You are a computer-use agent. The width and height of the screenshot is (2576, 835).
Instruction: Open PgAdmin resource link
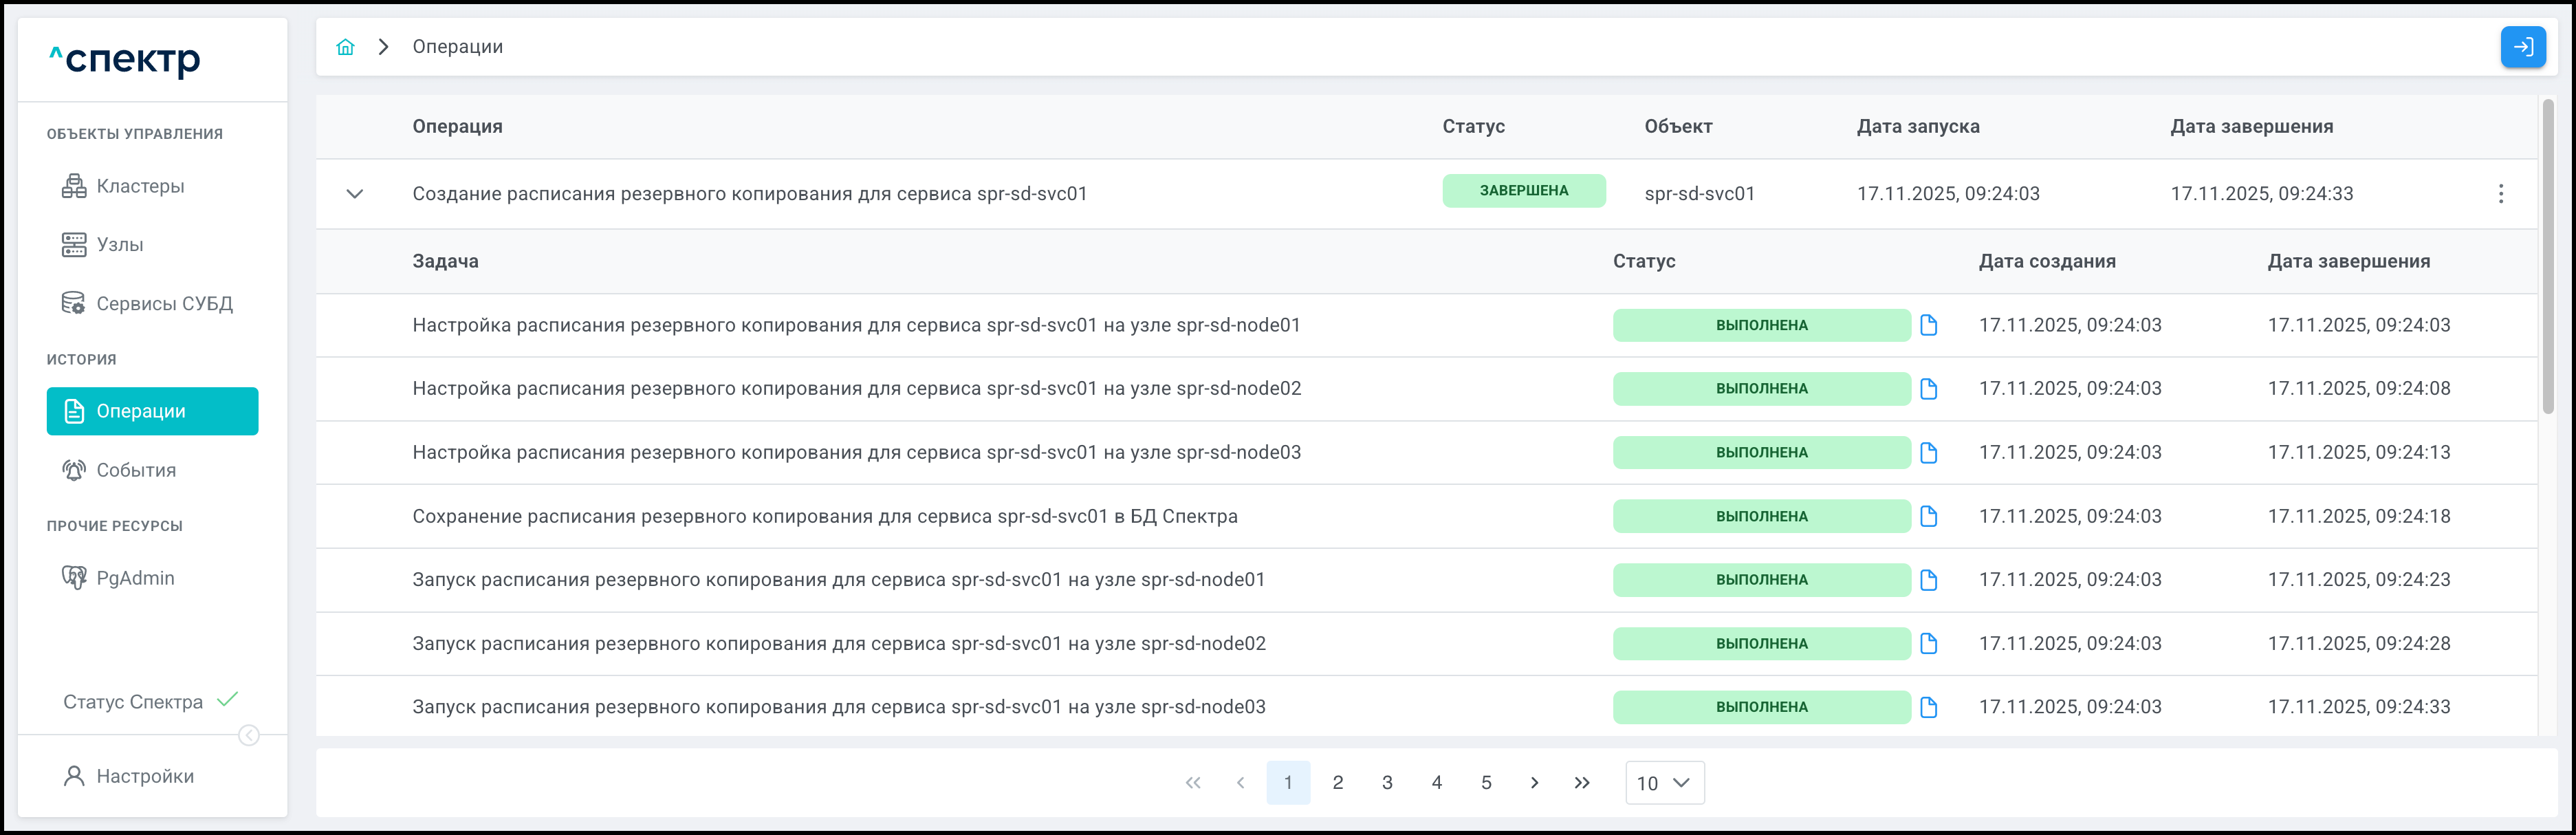coord(135,578)
